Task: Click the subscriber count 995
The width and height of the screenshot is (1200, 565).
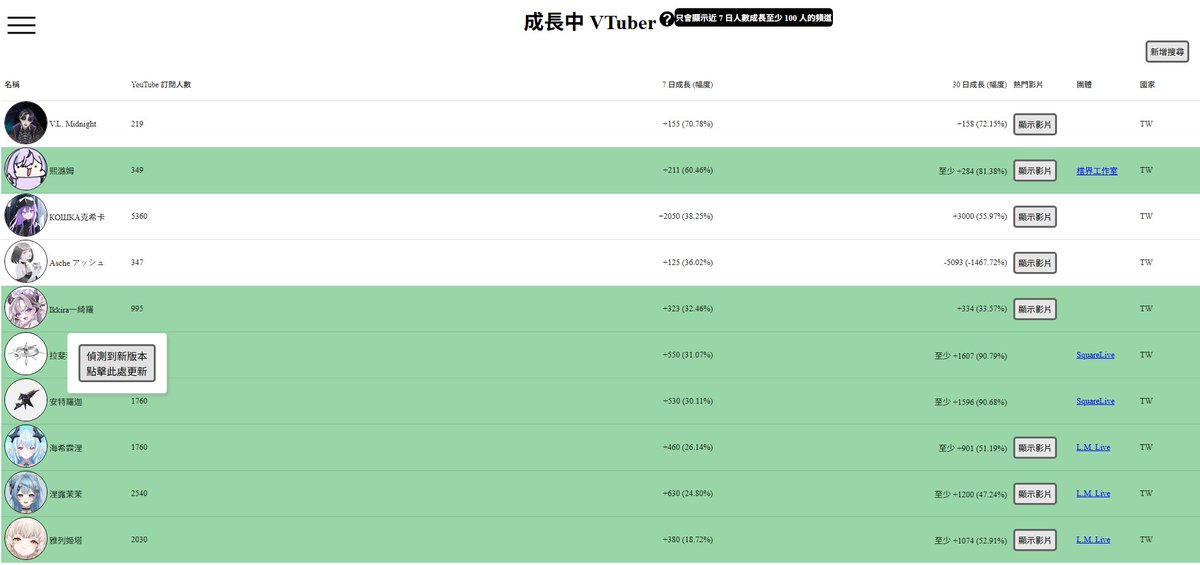Action: (x=137, y=309)
